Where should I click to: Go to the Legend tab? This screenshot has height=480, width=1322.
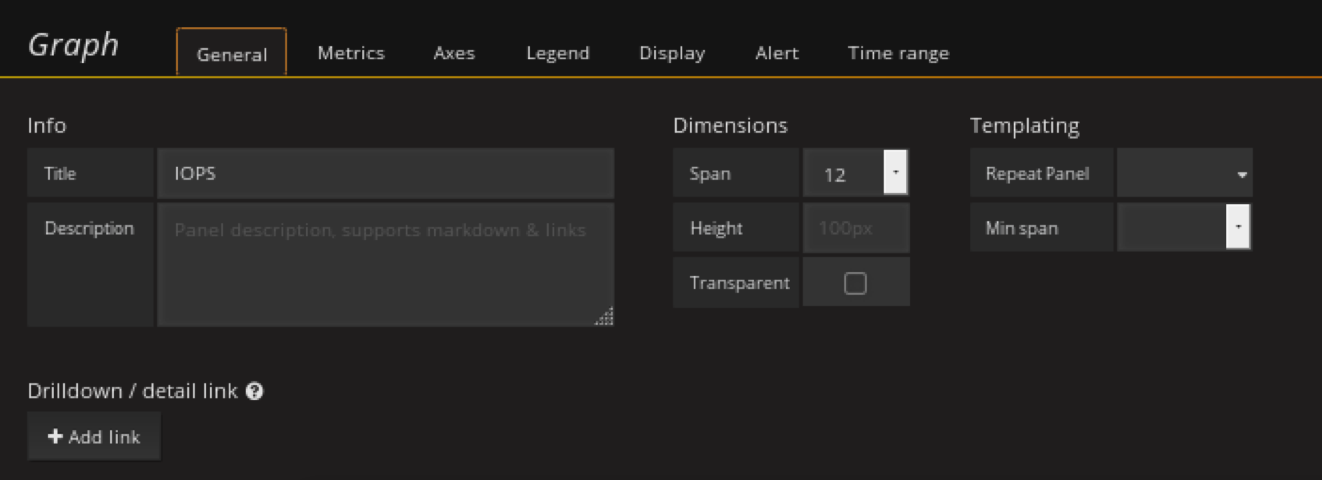[558, 53]
